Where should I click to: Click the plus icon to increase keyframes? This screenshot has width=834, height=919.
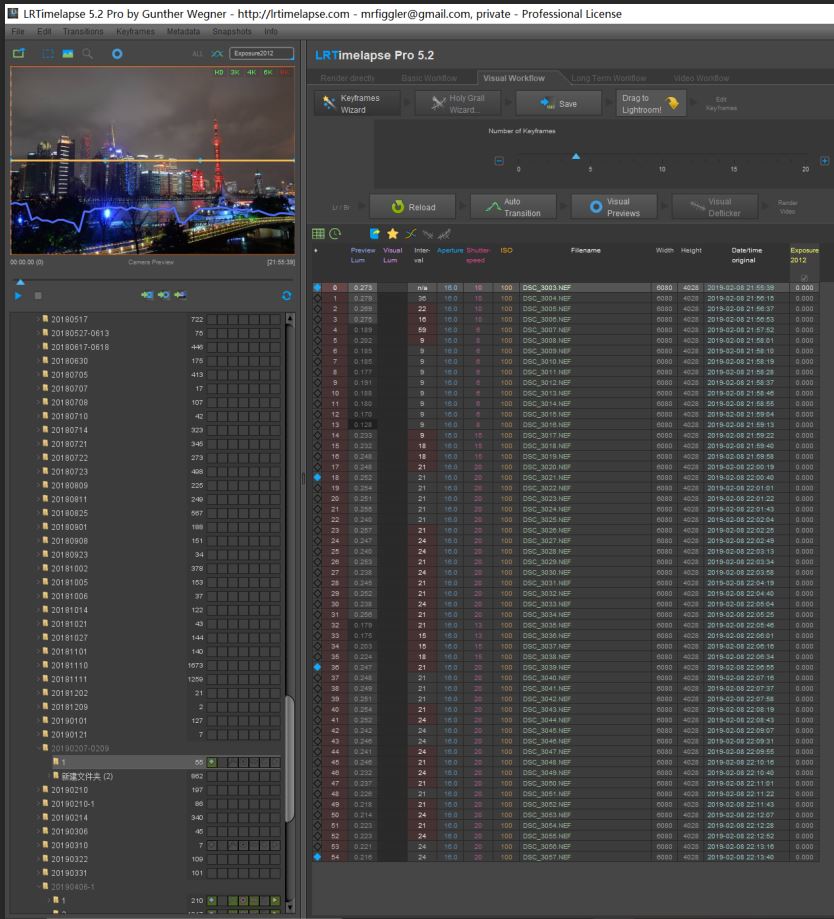click(x=824, y=161)
